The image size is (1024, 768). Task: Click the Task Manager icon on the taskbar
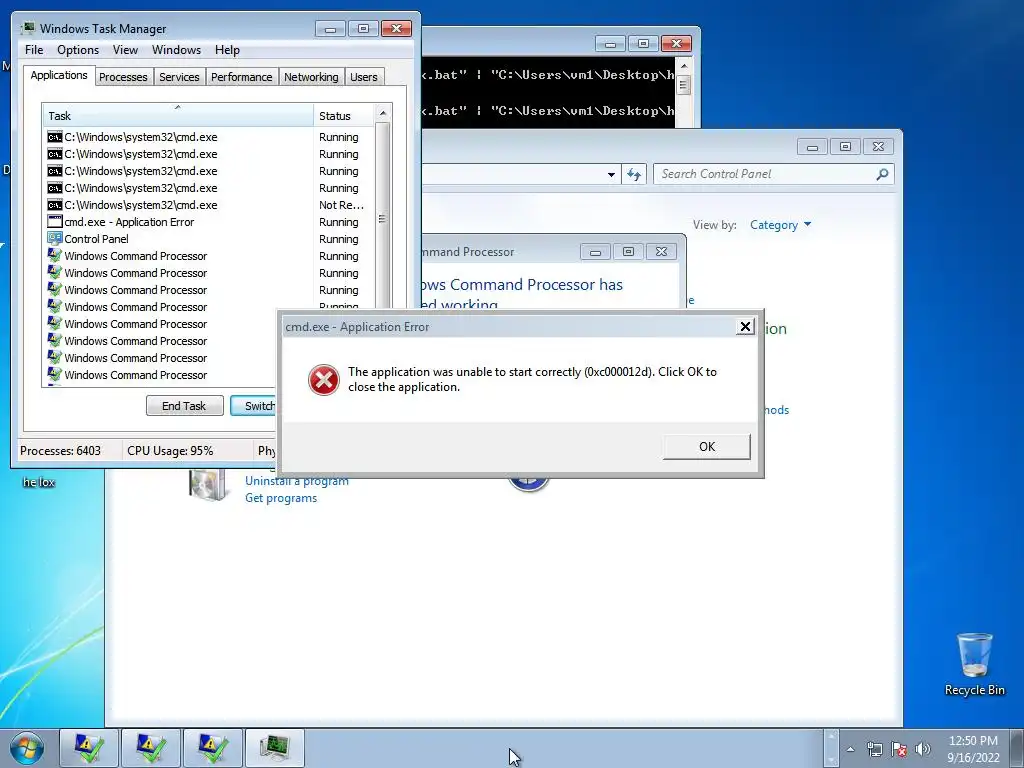(274, 748)
